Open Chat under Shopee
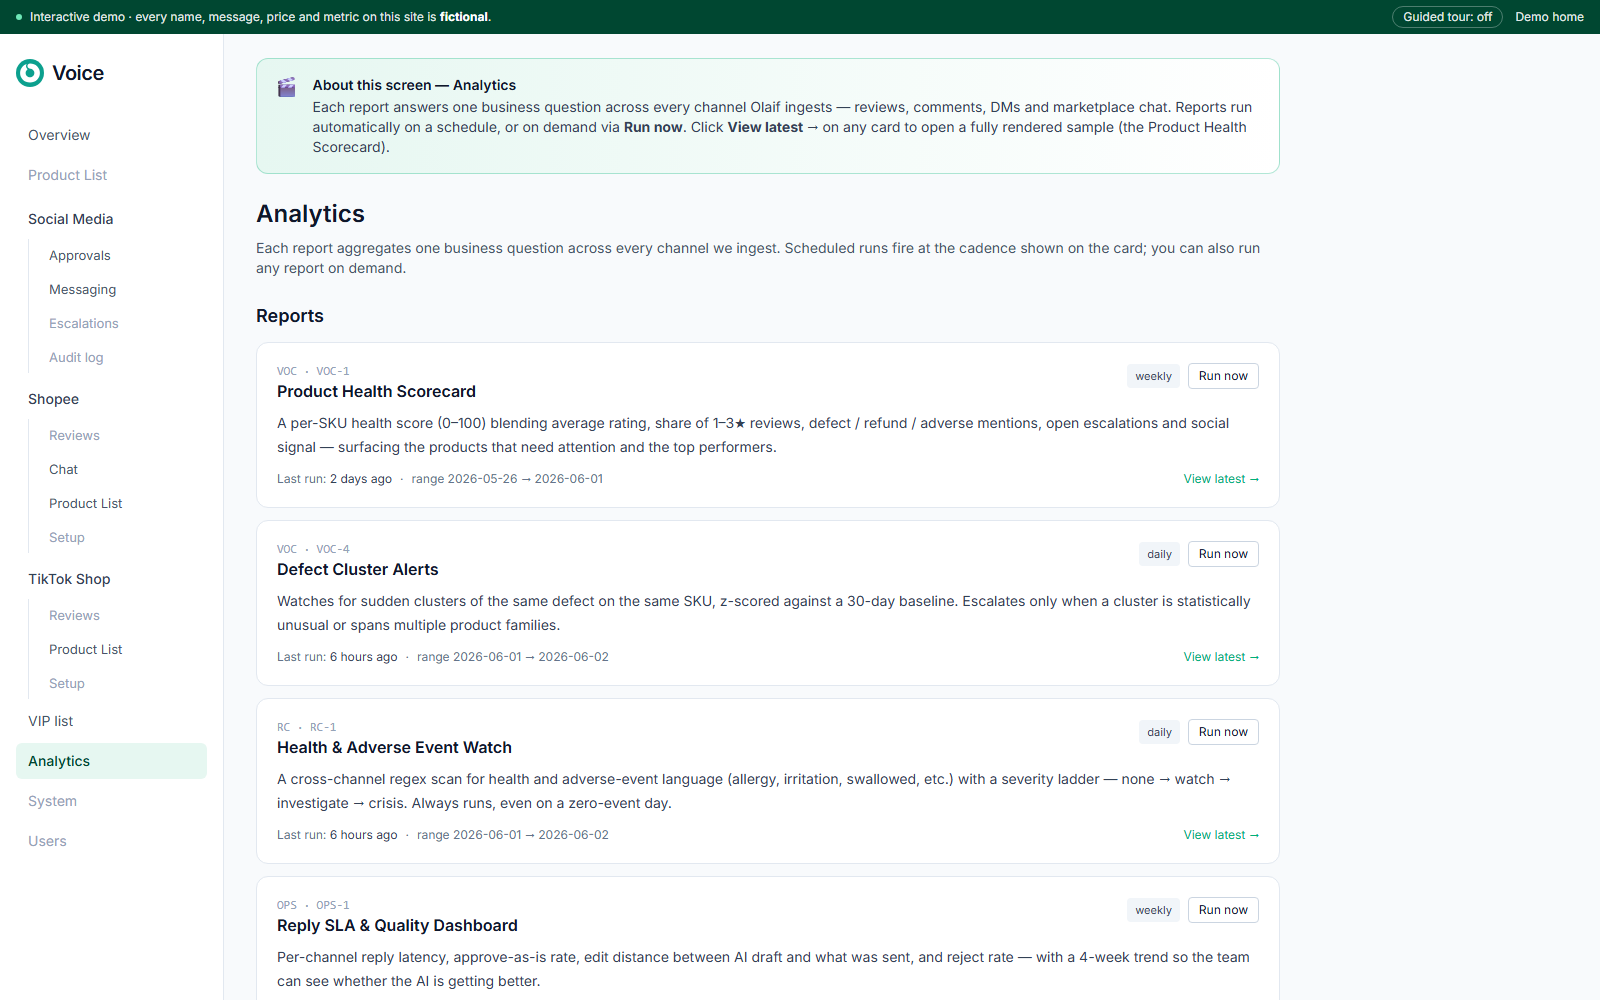 [x=63, y=470]
